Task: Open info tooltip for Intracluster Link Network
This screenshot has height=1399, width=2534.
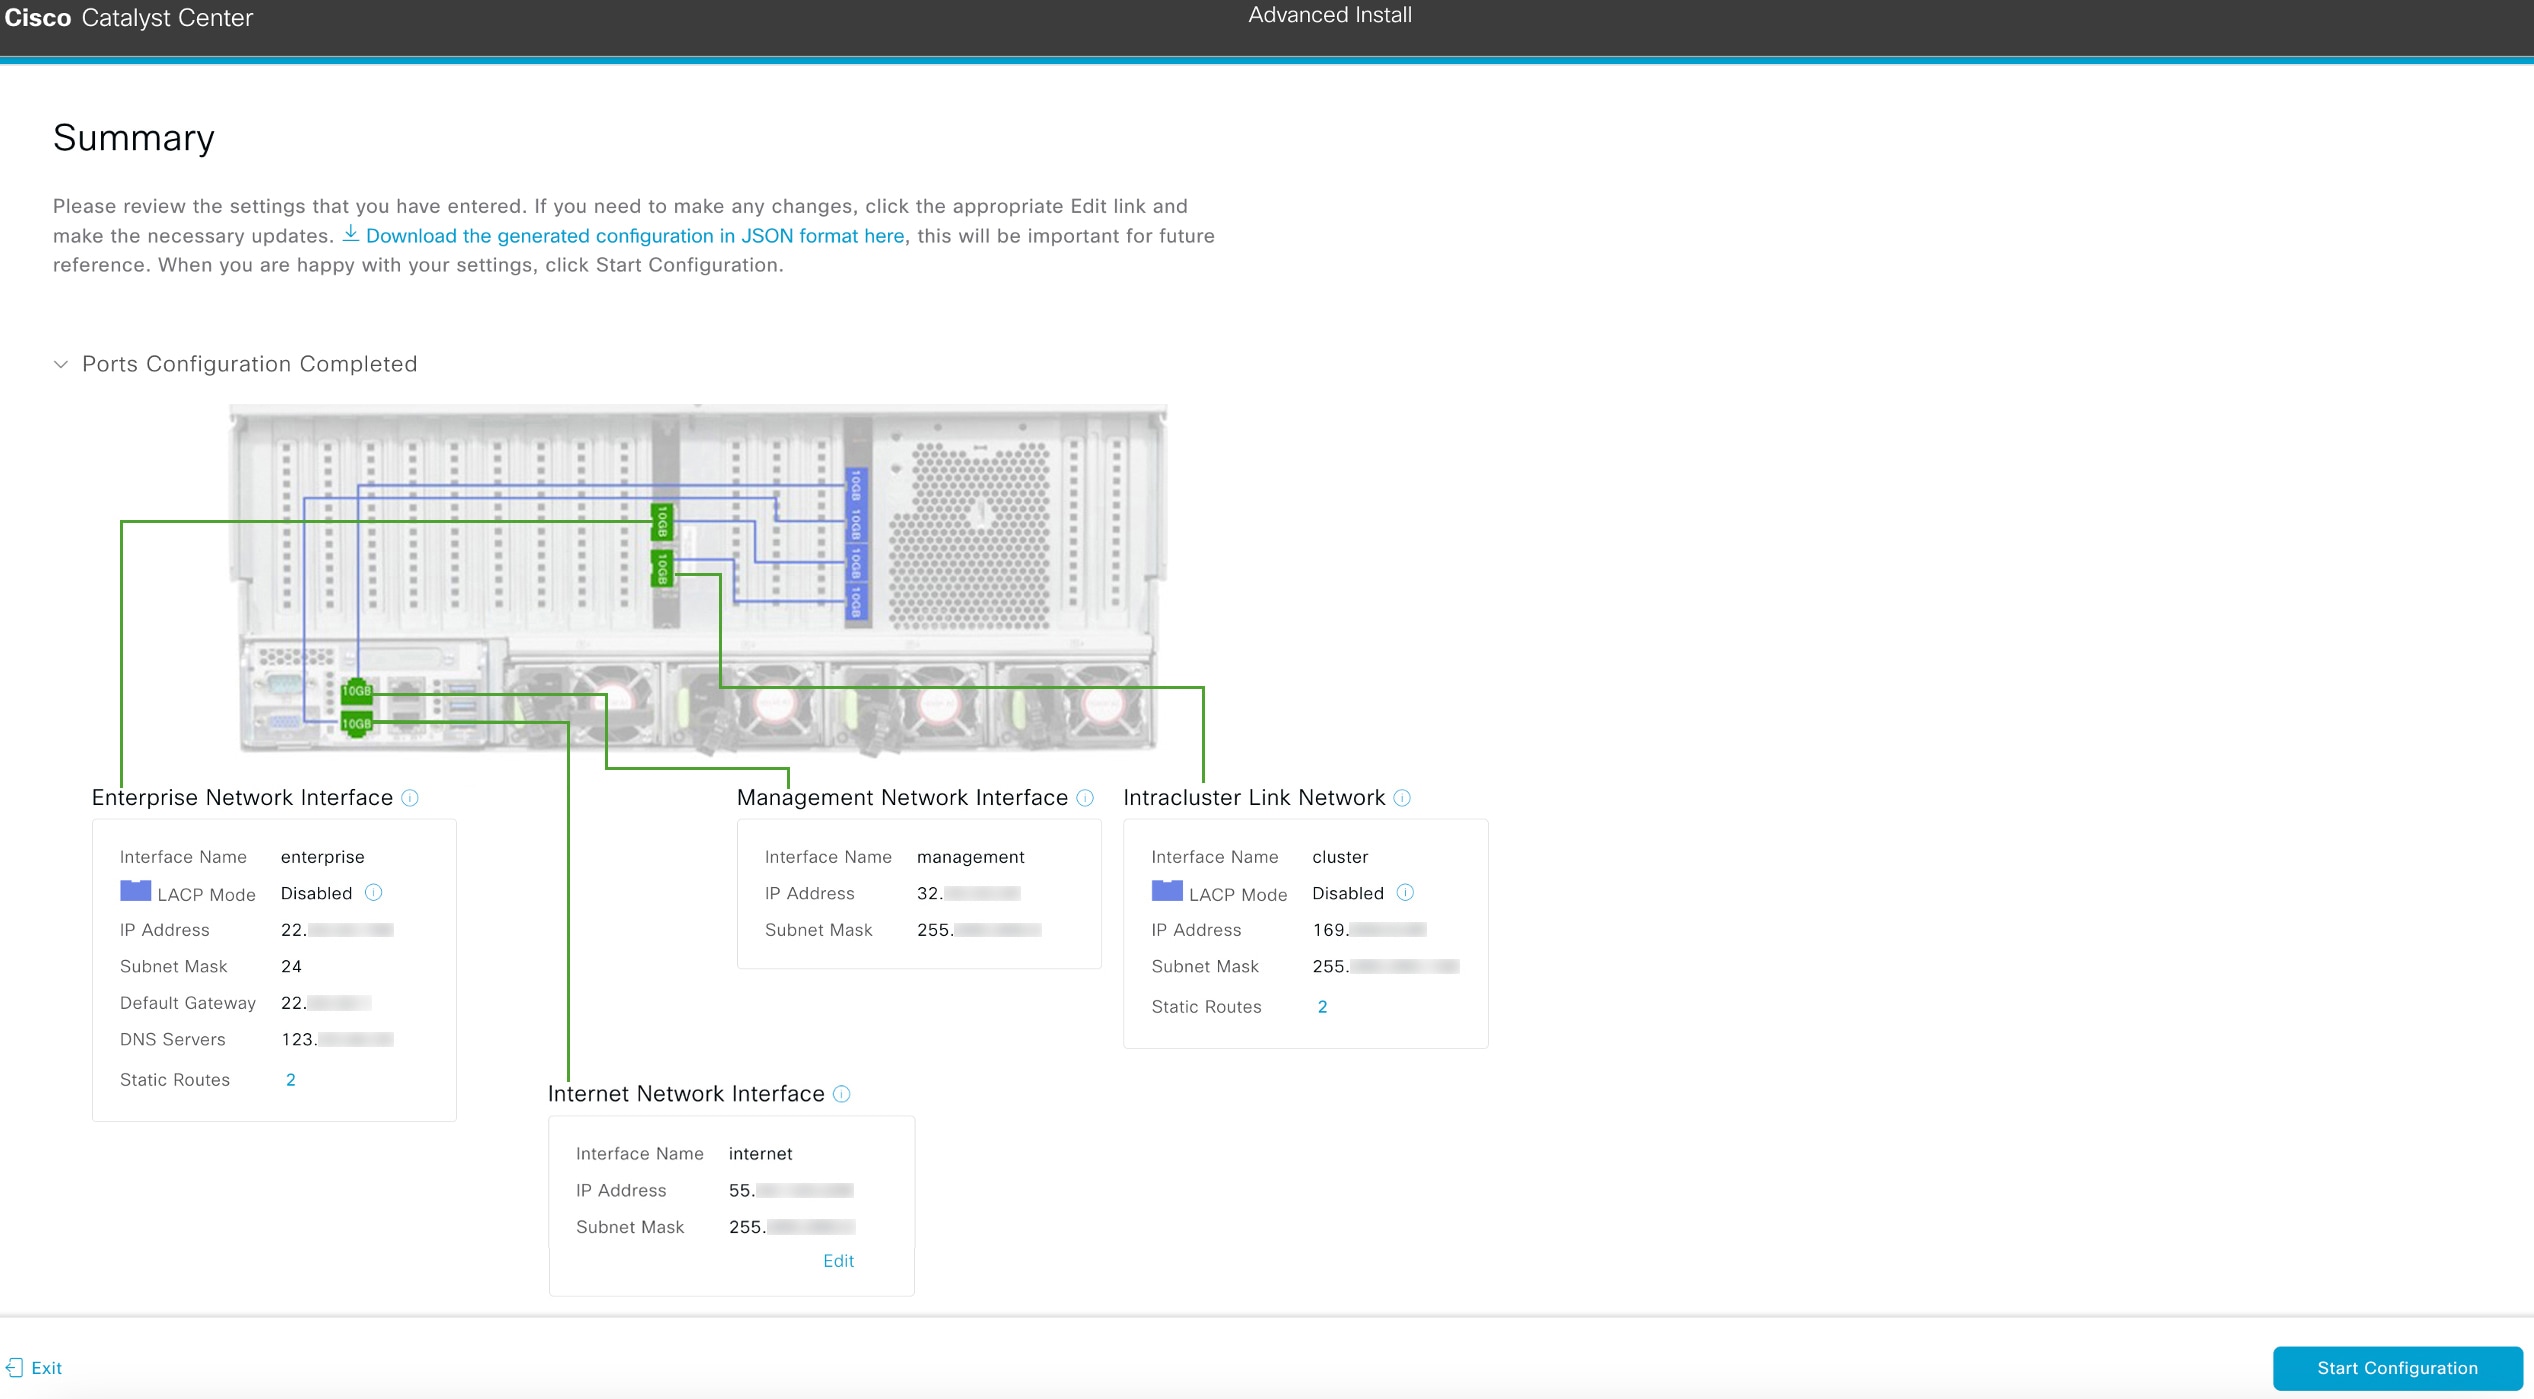Action: pos(1403,797)
